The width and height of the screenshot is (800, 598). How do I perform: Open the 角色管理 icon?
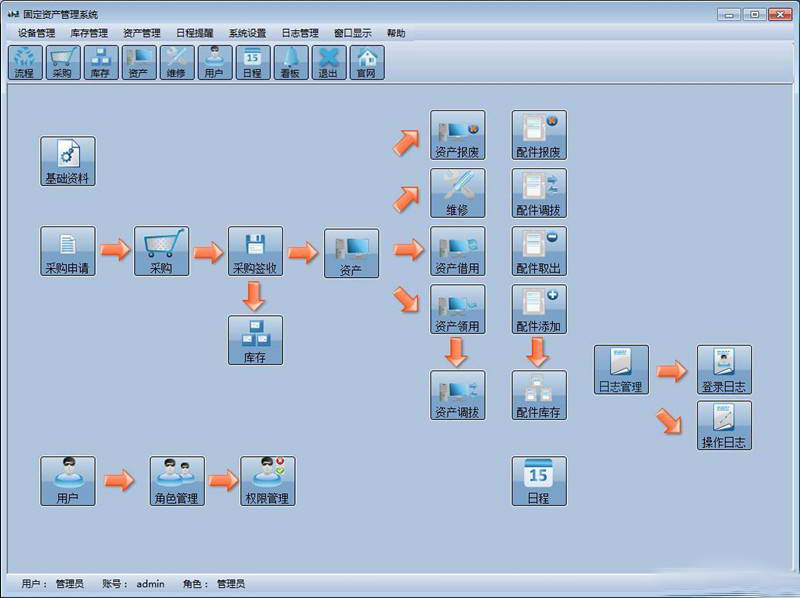click(x=177, y=481)
